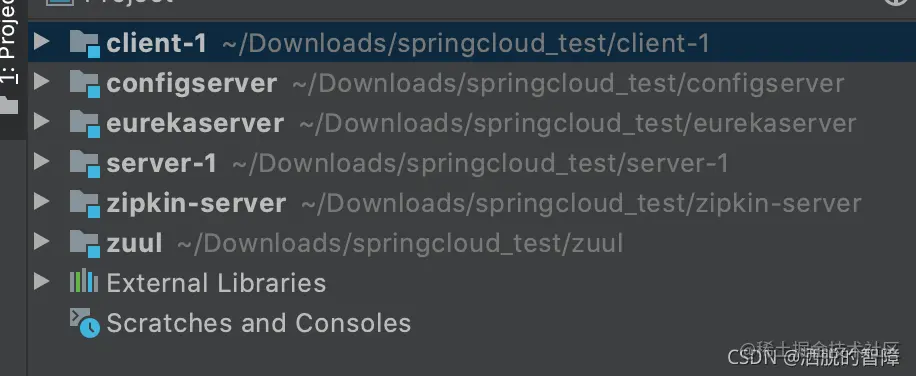Click the Scratches and Consoles clock icon
This screenshot has height=376, width=916.
tap(85, 323)
